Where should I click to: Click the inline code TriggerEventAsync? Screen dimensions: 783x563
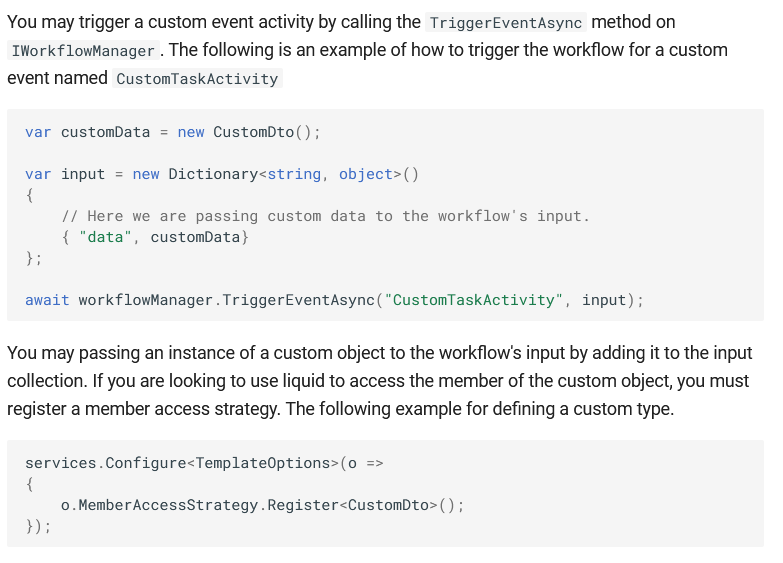coord(506,22)
